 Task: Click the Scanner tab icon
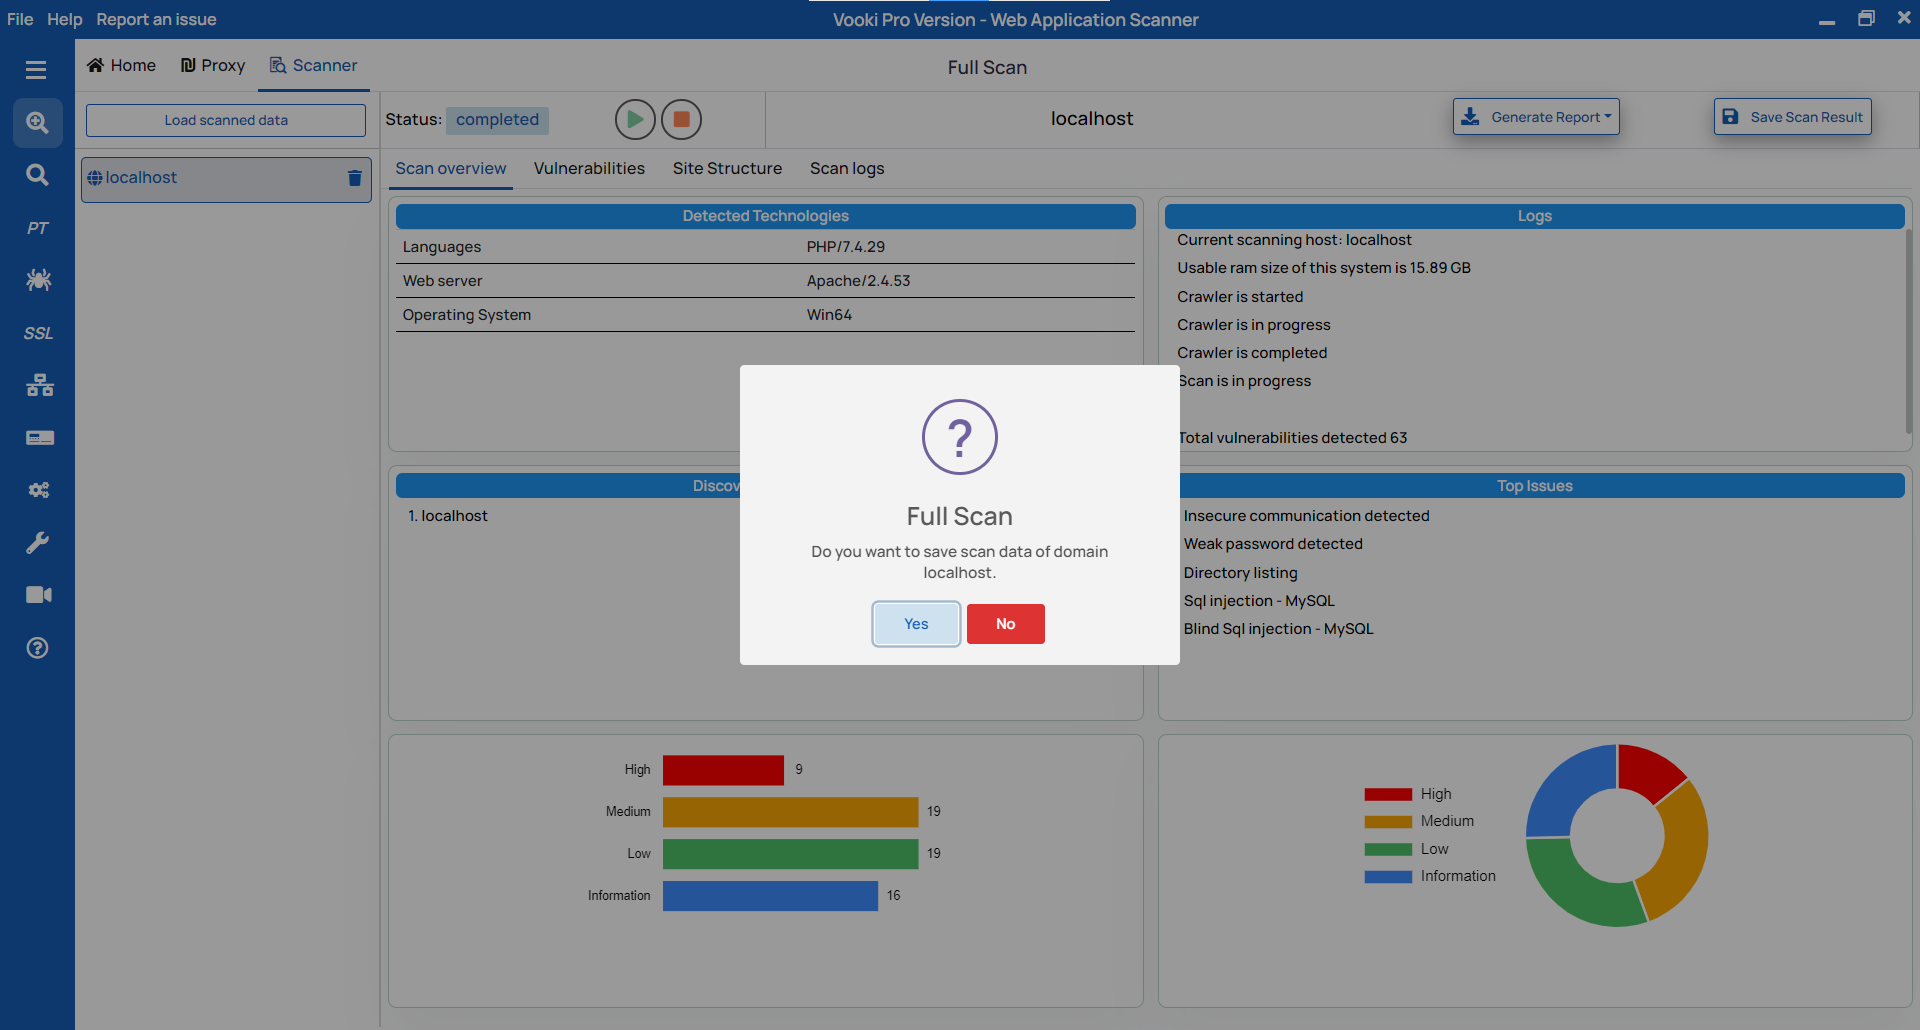pyautogui.click(x=278, y=65)
